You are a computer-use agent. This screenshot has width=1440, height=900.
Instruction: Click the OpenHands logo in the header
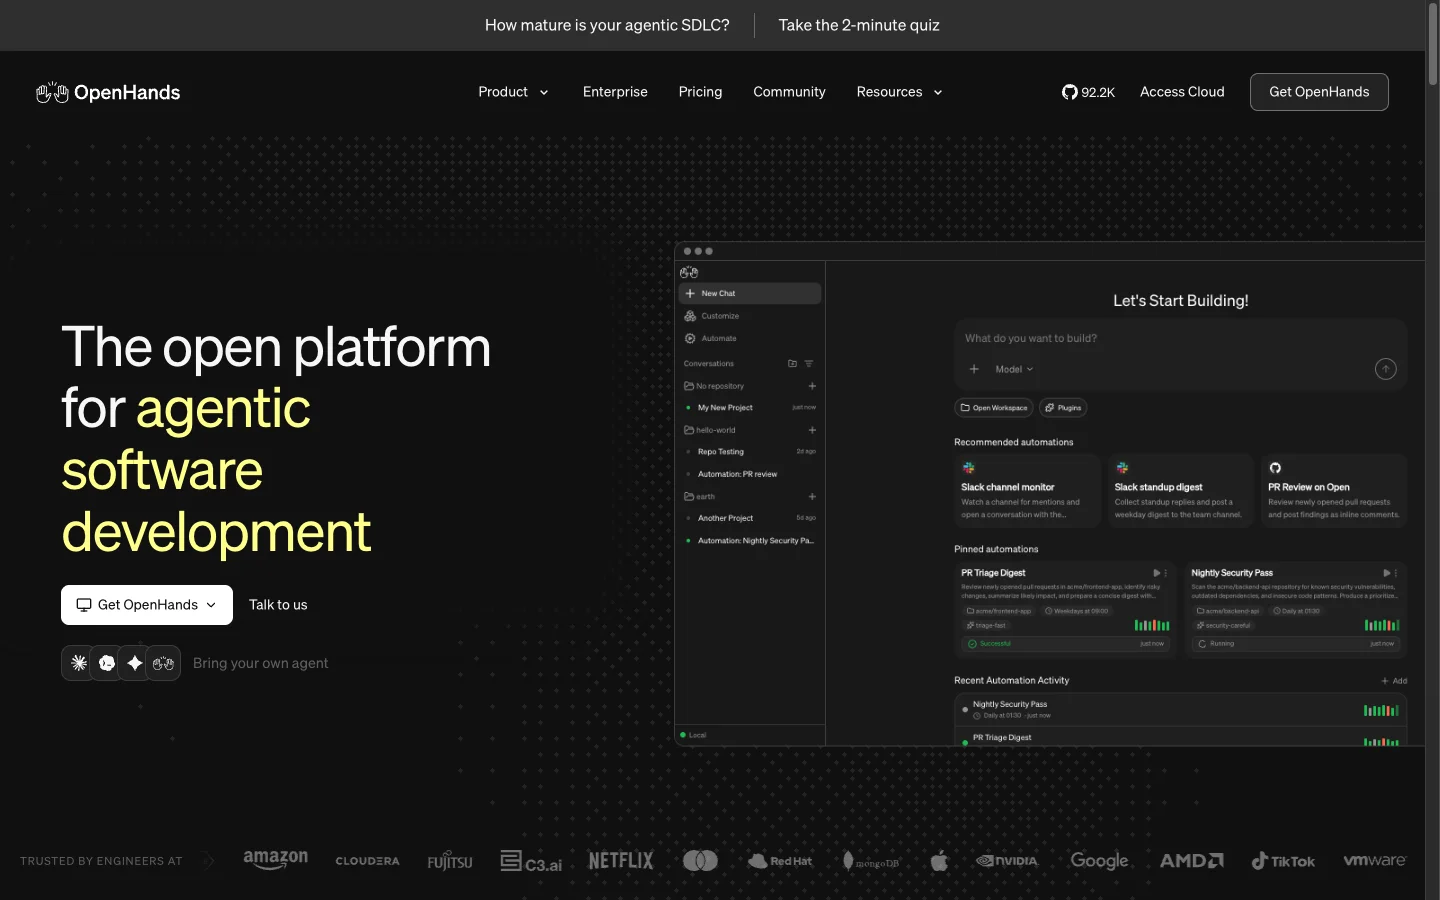click(108, 92)
